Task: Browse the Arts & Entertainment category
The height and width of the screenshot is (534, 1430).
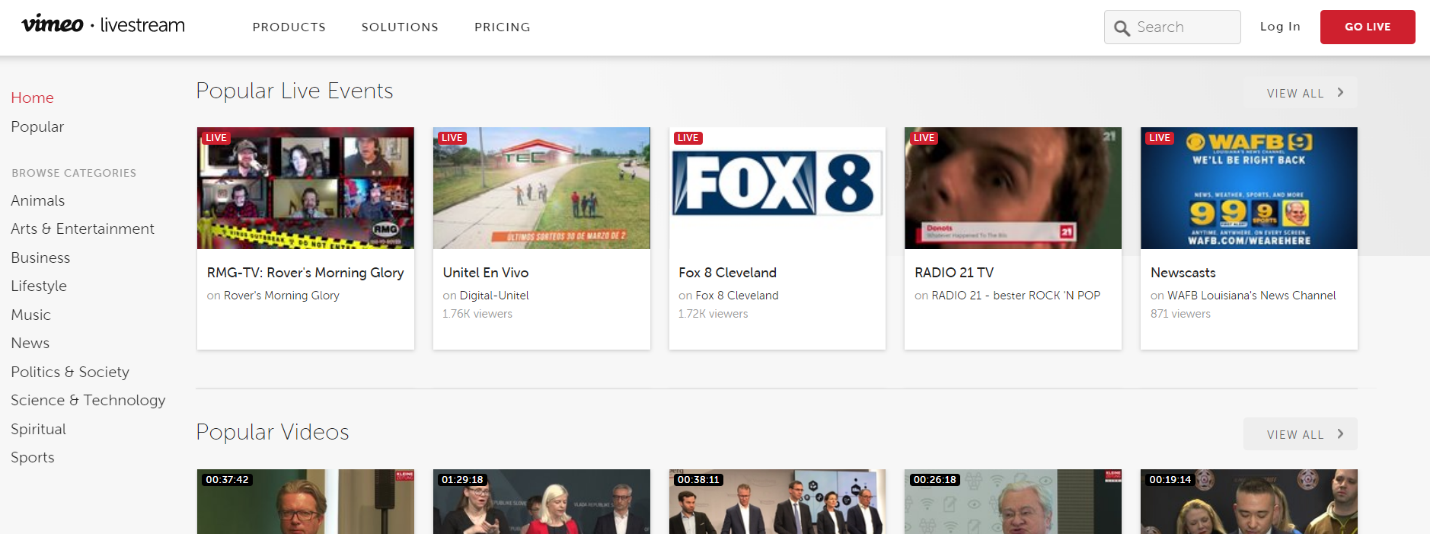Action: point(82,229)
